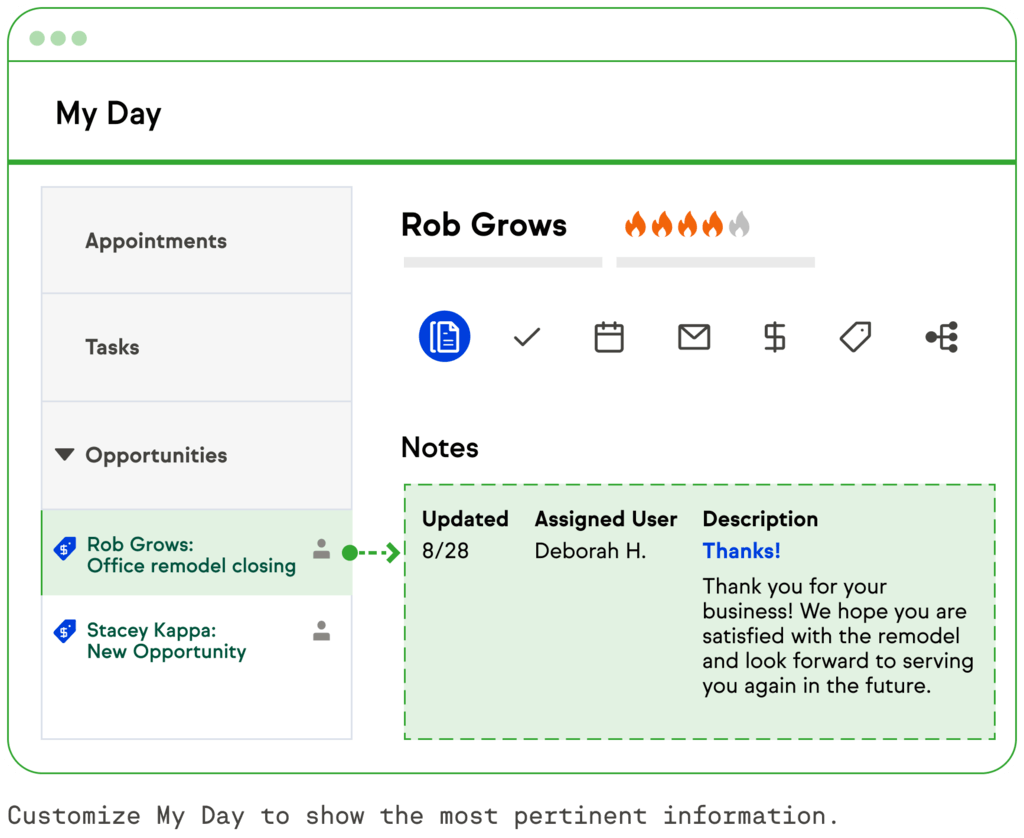Viewport: 1024px width, 838px height.
Task: Select the dollar sign sales icon
Action: [774, 336]
